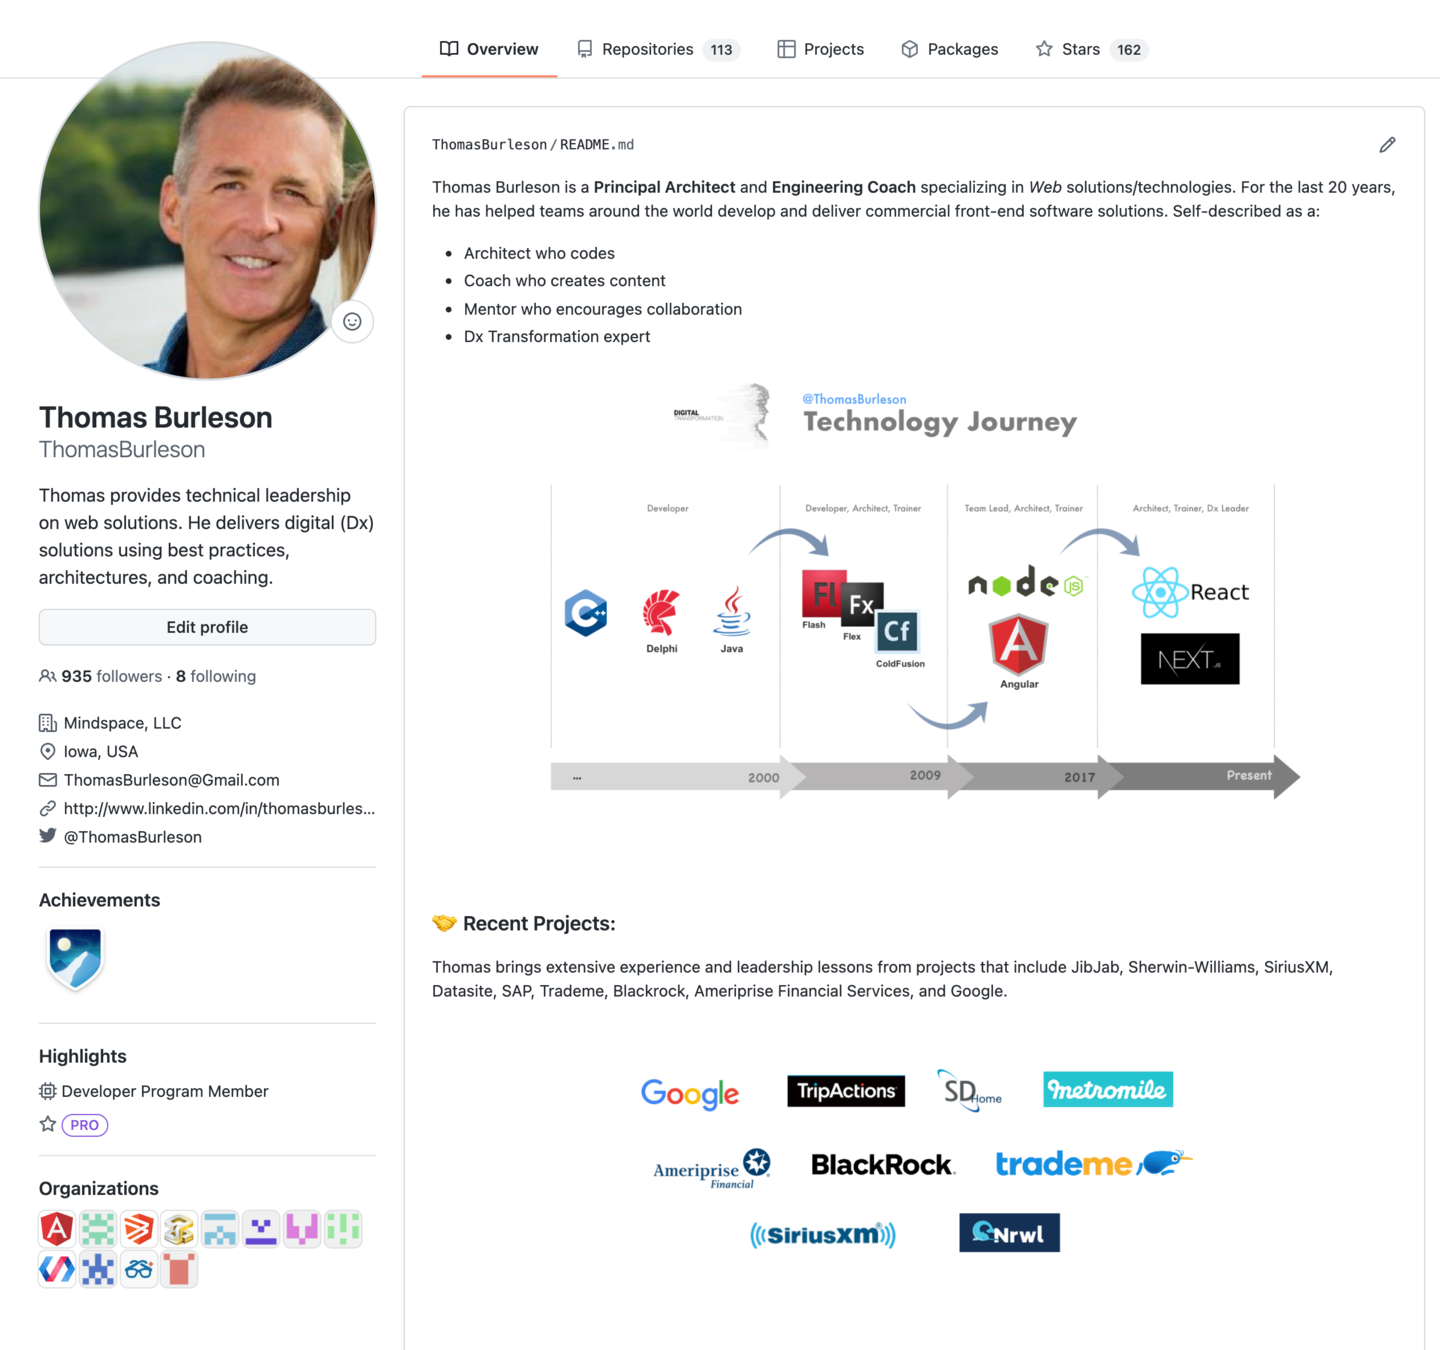Switch to the Repositories tab
The image size is (1440, 1350).
click(x=657, y=49)
